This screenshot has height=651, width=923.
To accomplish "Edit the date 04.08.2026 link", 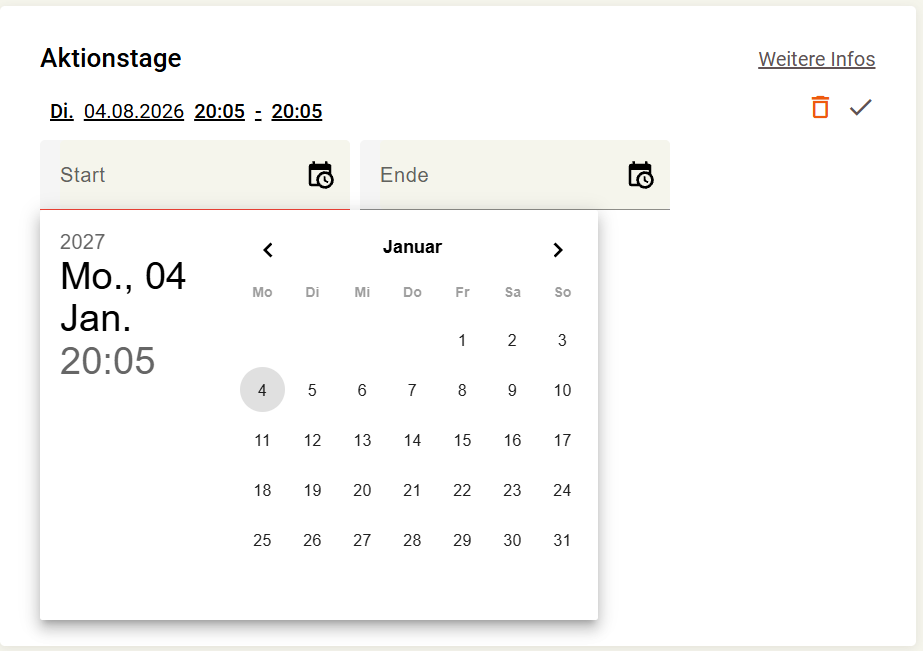I will point(134,111).
